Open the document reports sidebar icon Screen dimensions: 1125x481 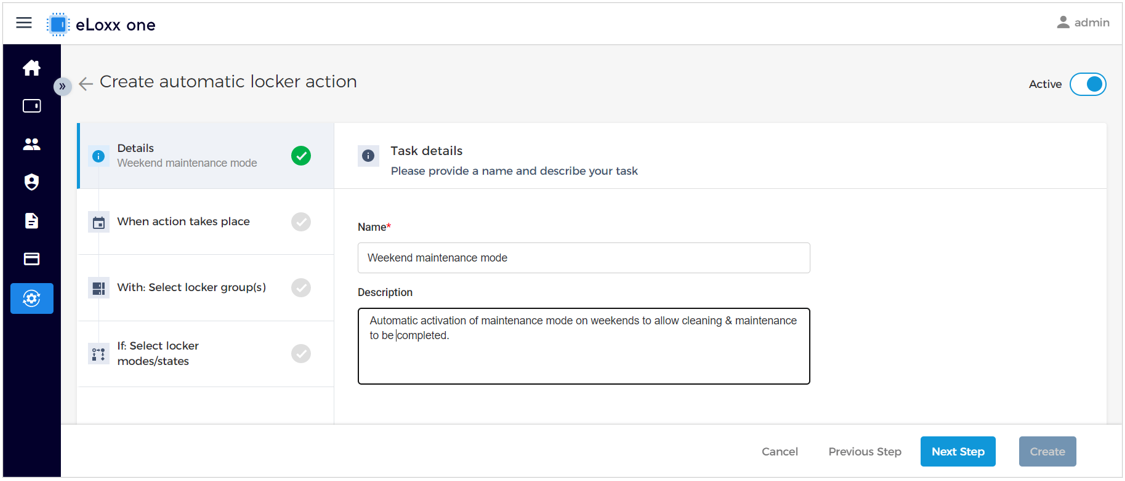click(32, 220)
